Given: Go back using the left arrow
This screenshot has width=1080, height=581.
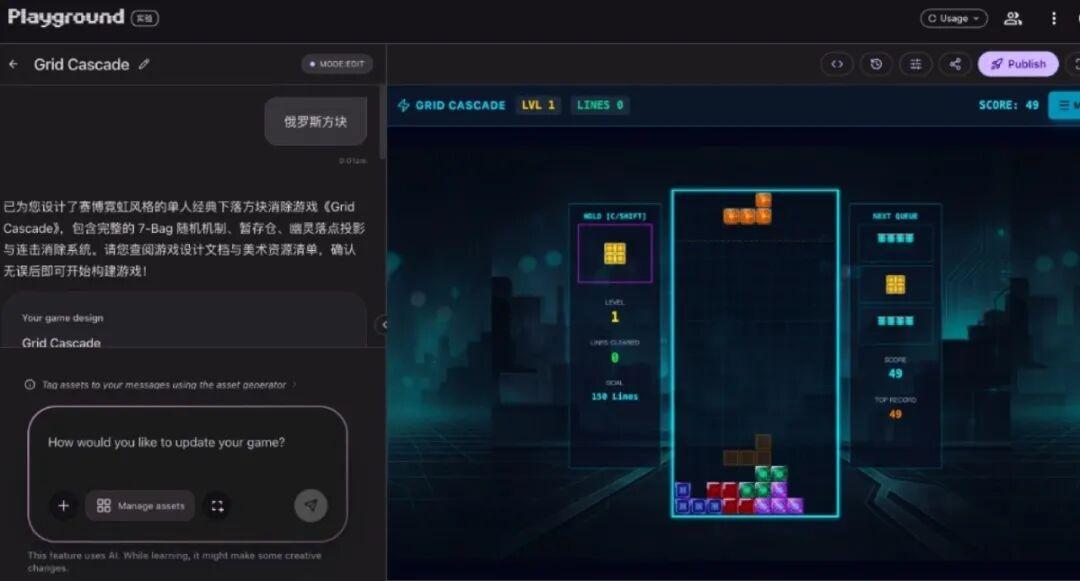Looking at the screenshot, I should coord(13,64).
